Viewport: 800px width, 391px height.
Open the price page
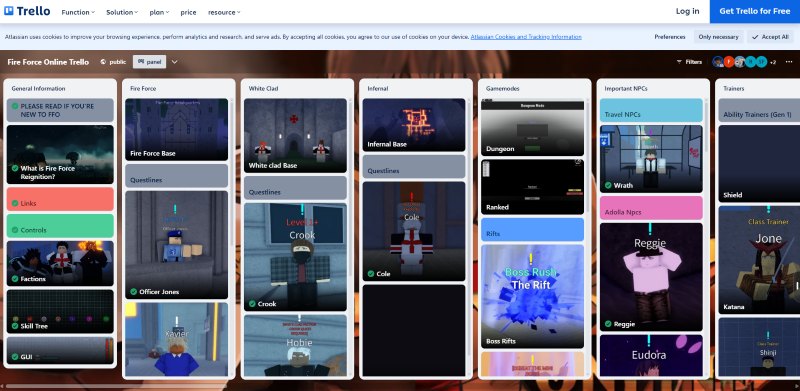tap(188, 12)
